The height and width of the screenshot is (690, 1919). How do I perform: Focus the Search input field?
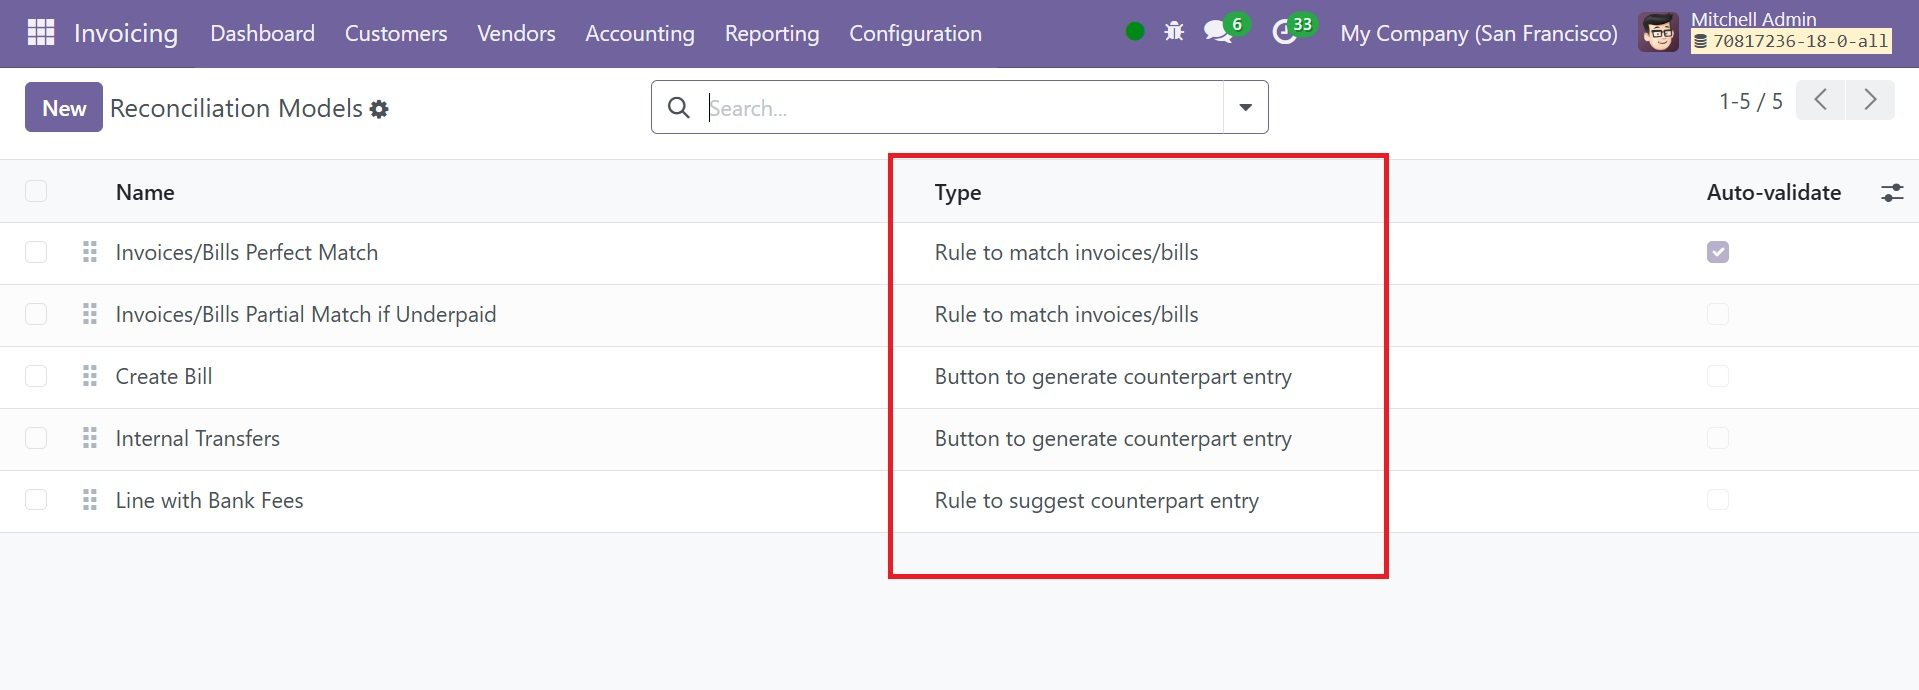[x=960, y=108]
